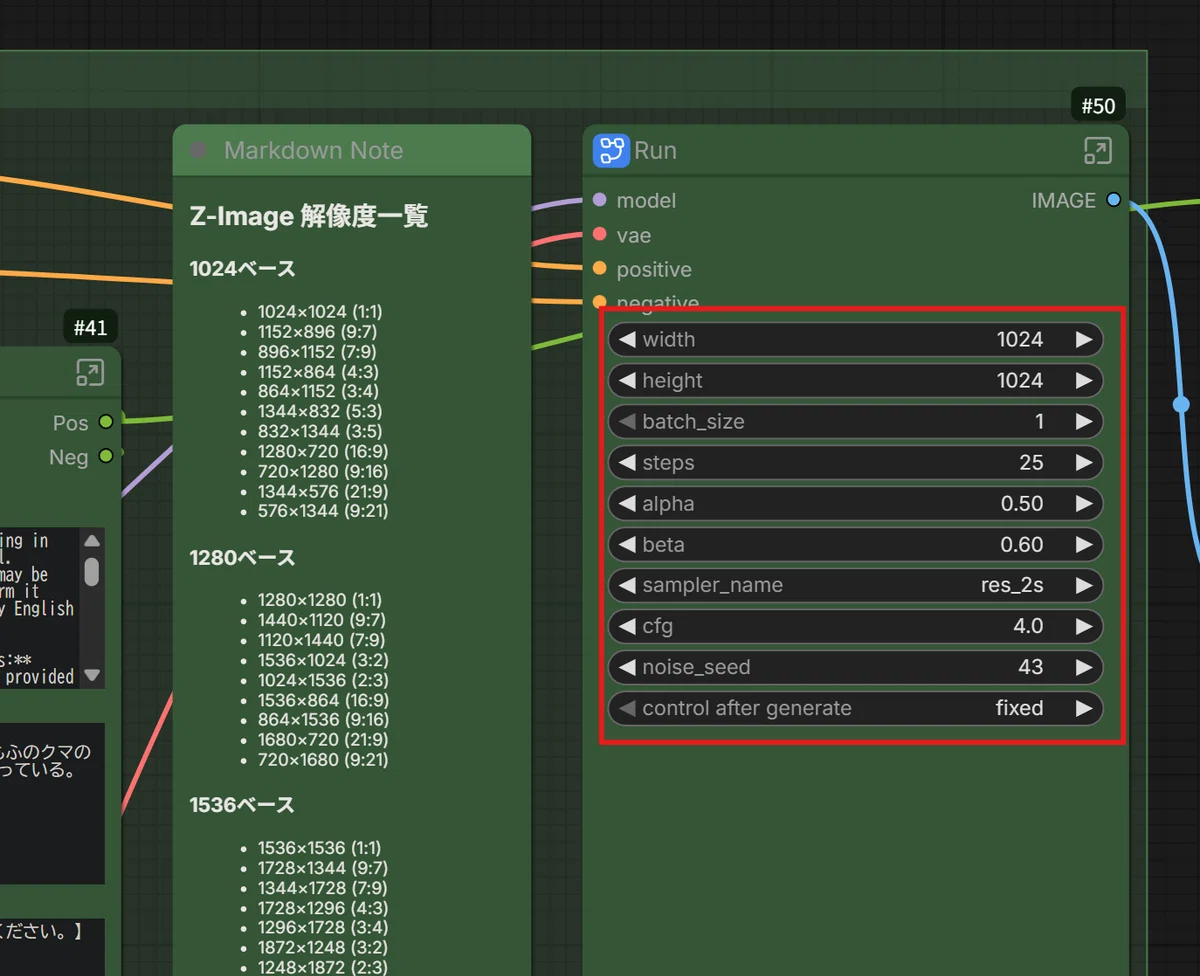This screenshot has height=976, width=1200.
Task: Open node #41 expand icon
Action: (x=90, y=373)
